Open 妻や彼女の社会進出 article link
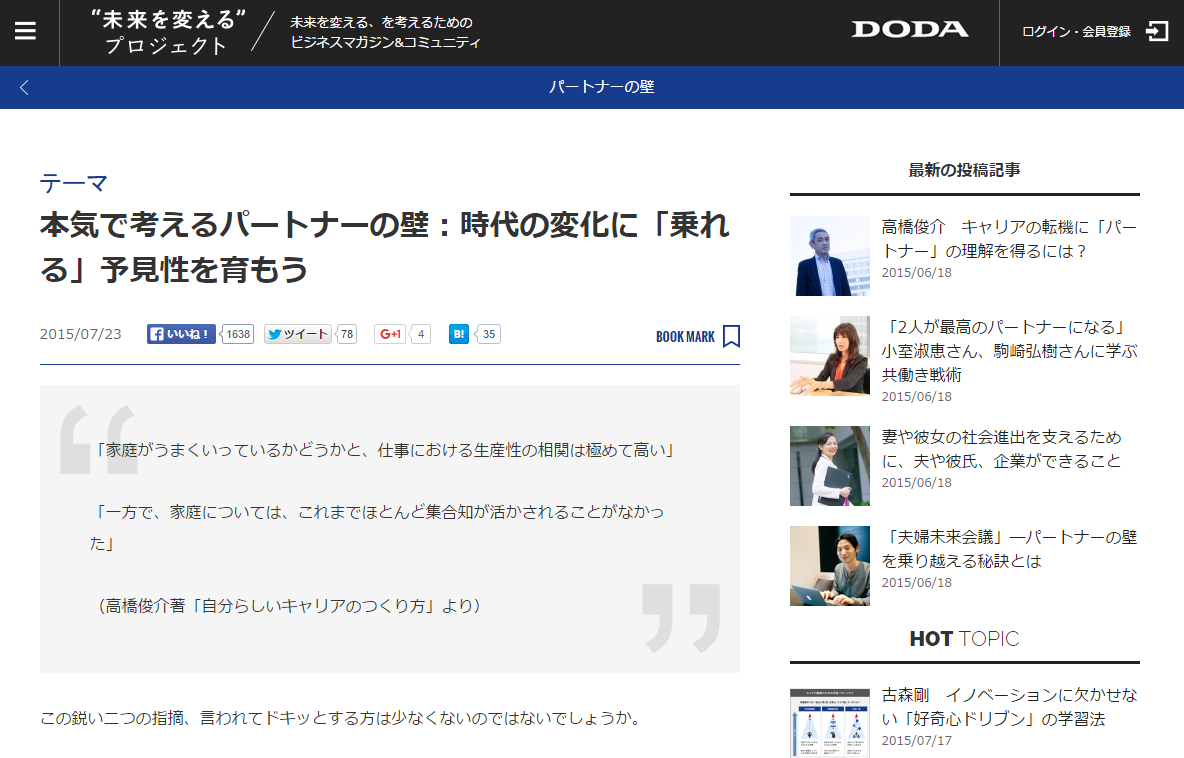 1001,449
